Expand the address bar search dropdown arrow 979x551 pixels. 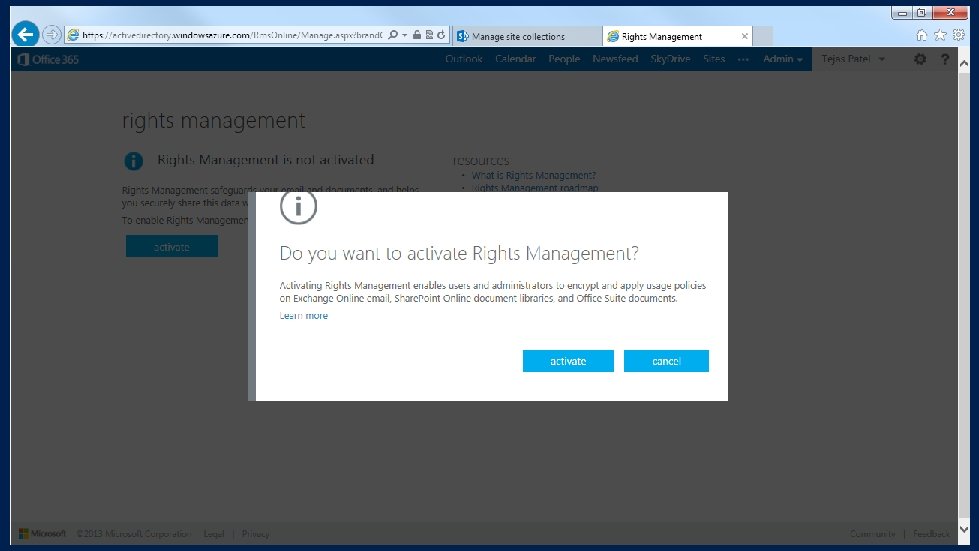[x=405, y=35]
